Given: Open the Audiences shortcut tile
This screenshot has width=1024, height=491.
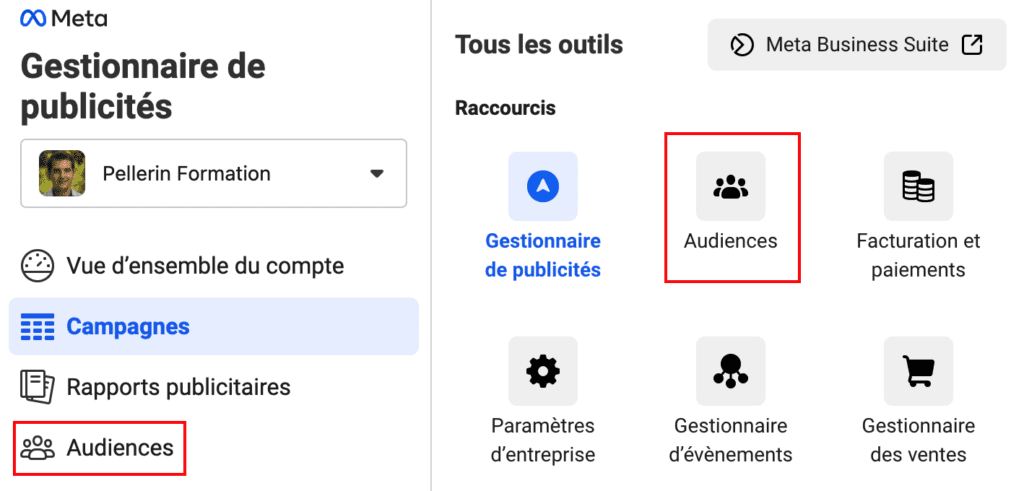Looking at the screenshot, I should pos(731,208).
